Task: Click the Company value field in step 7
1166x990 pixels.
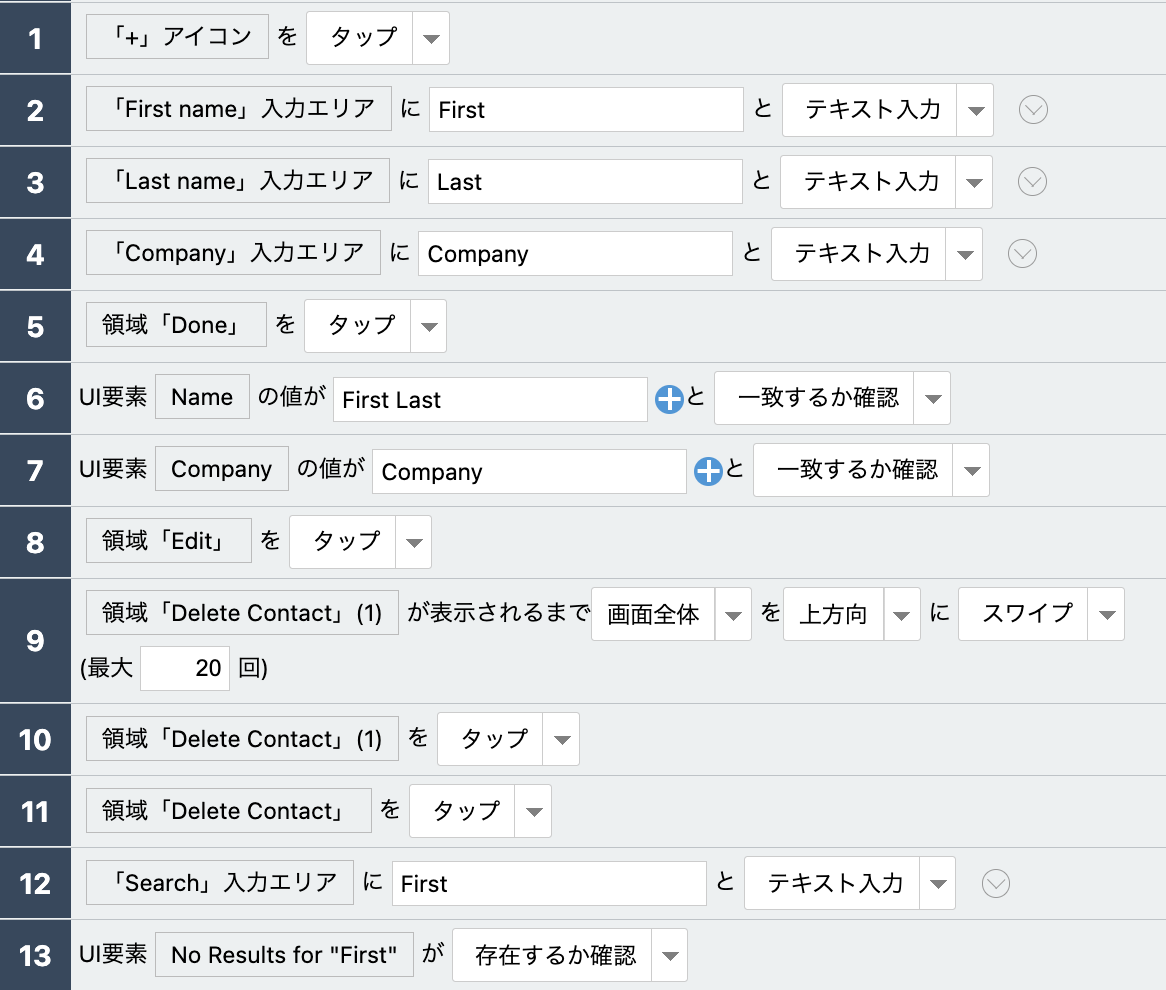Action: [x=529, y=472]
